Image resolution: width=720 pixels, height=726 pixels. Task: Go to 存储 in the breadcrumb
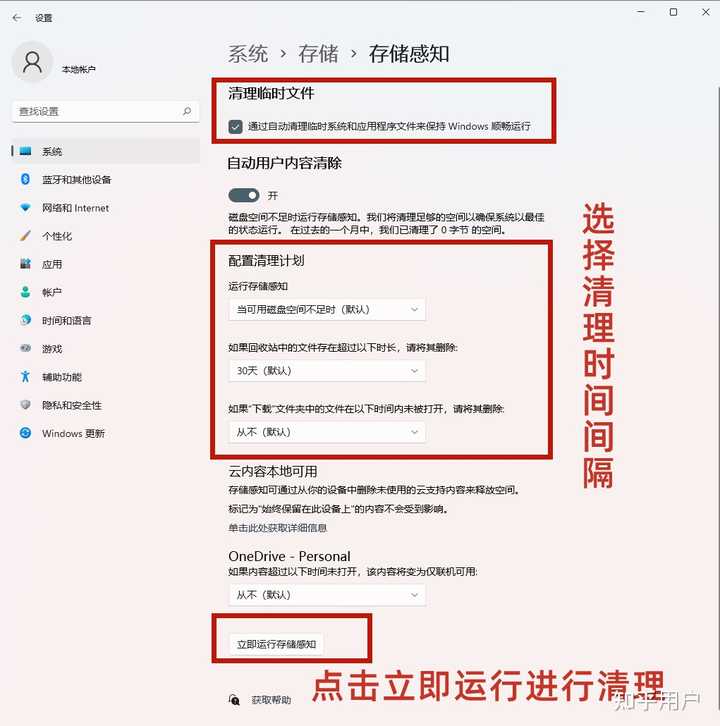point(318,54)
